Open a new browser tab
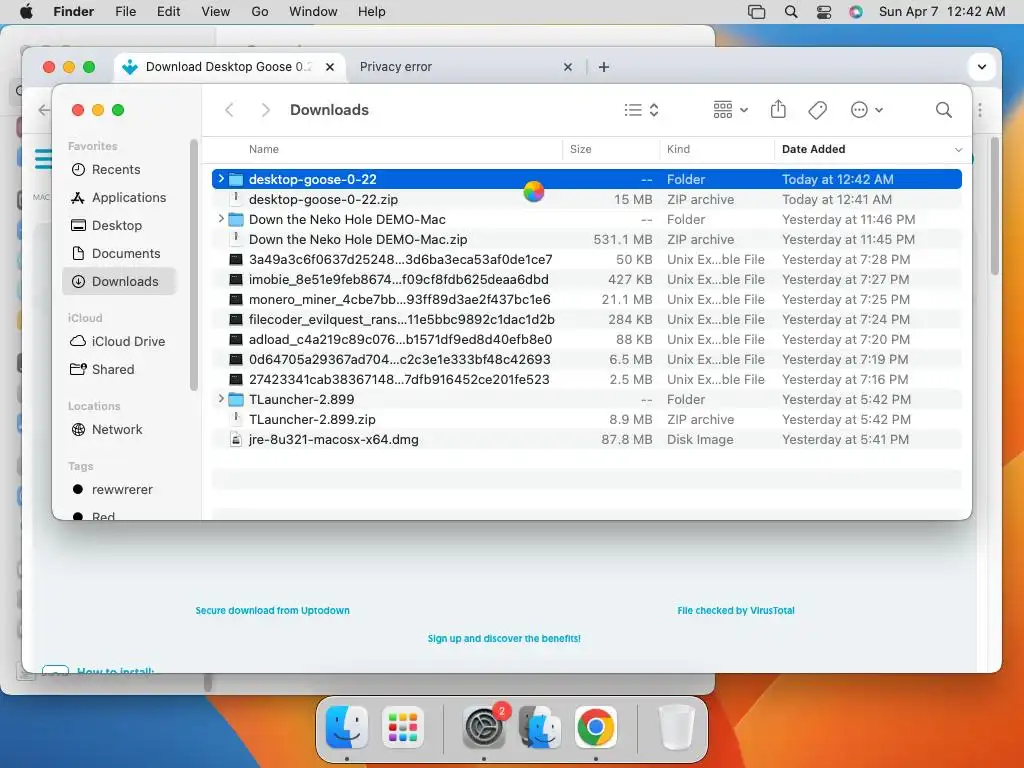Viewport: 1024px width, 768px height. point(603,67)
